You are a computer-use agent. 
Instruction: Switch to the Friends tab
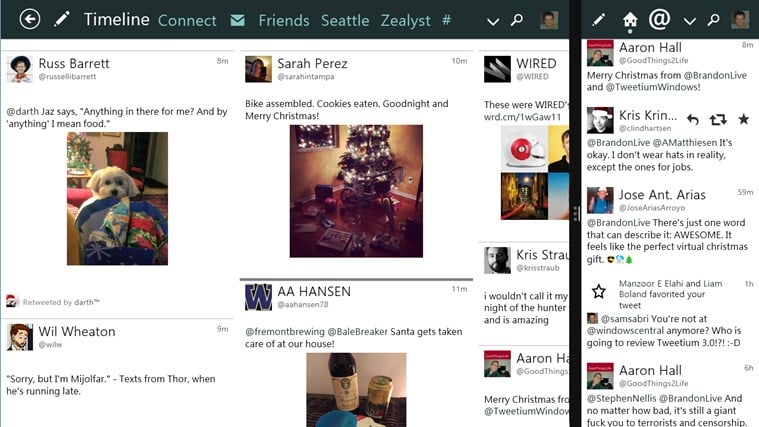pyautogui.click(x=284, y=20)
